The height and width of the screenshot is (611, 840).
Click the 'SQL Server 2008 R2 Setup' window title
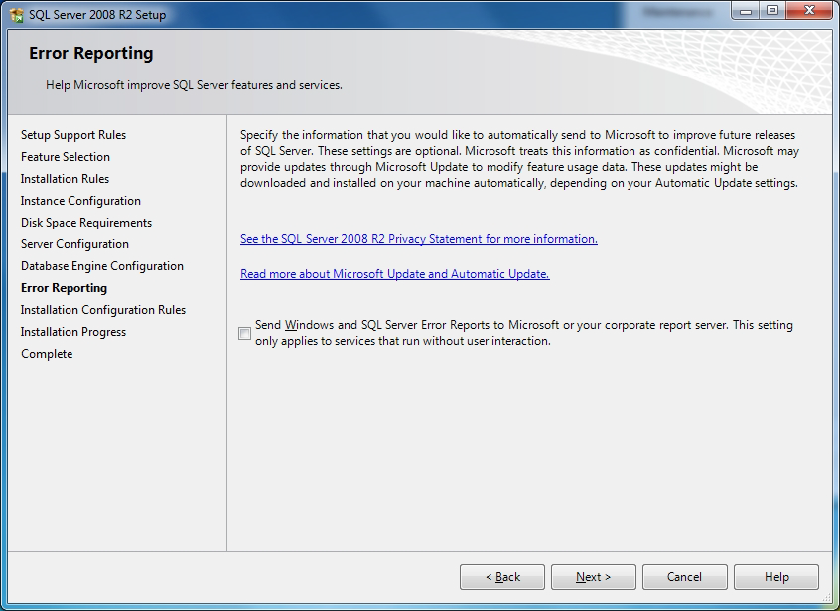(98, 15)
